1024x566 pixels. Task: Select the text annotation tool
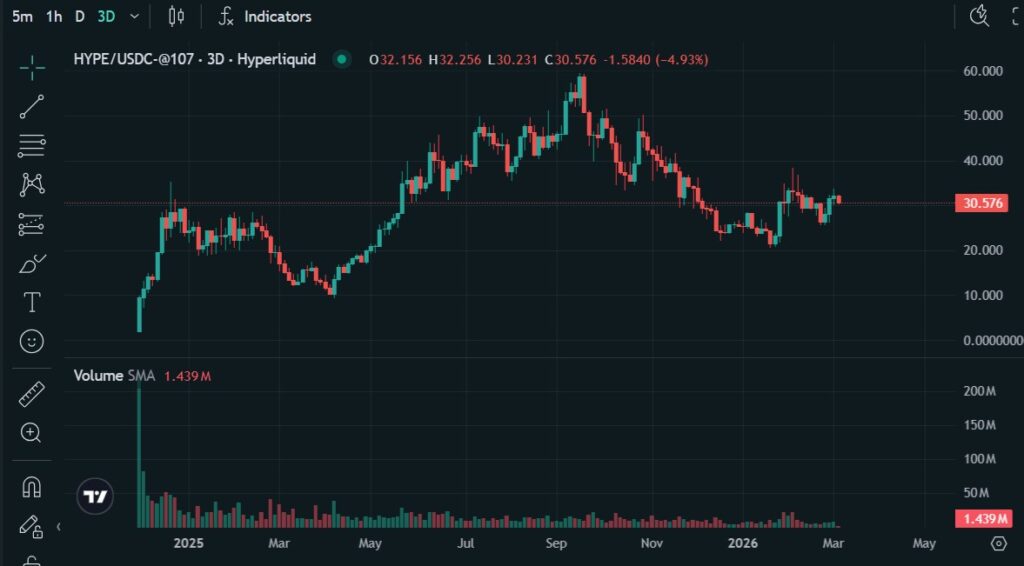coord(32,302)
